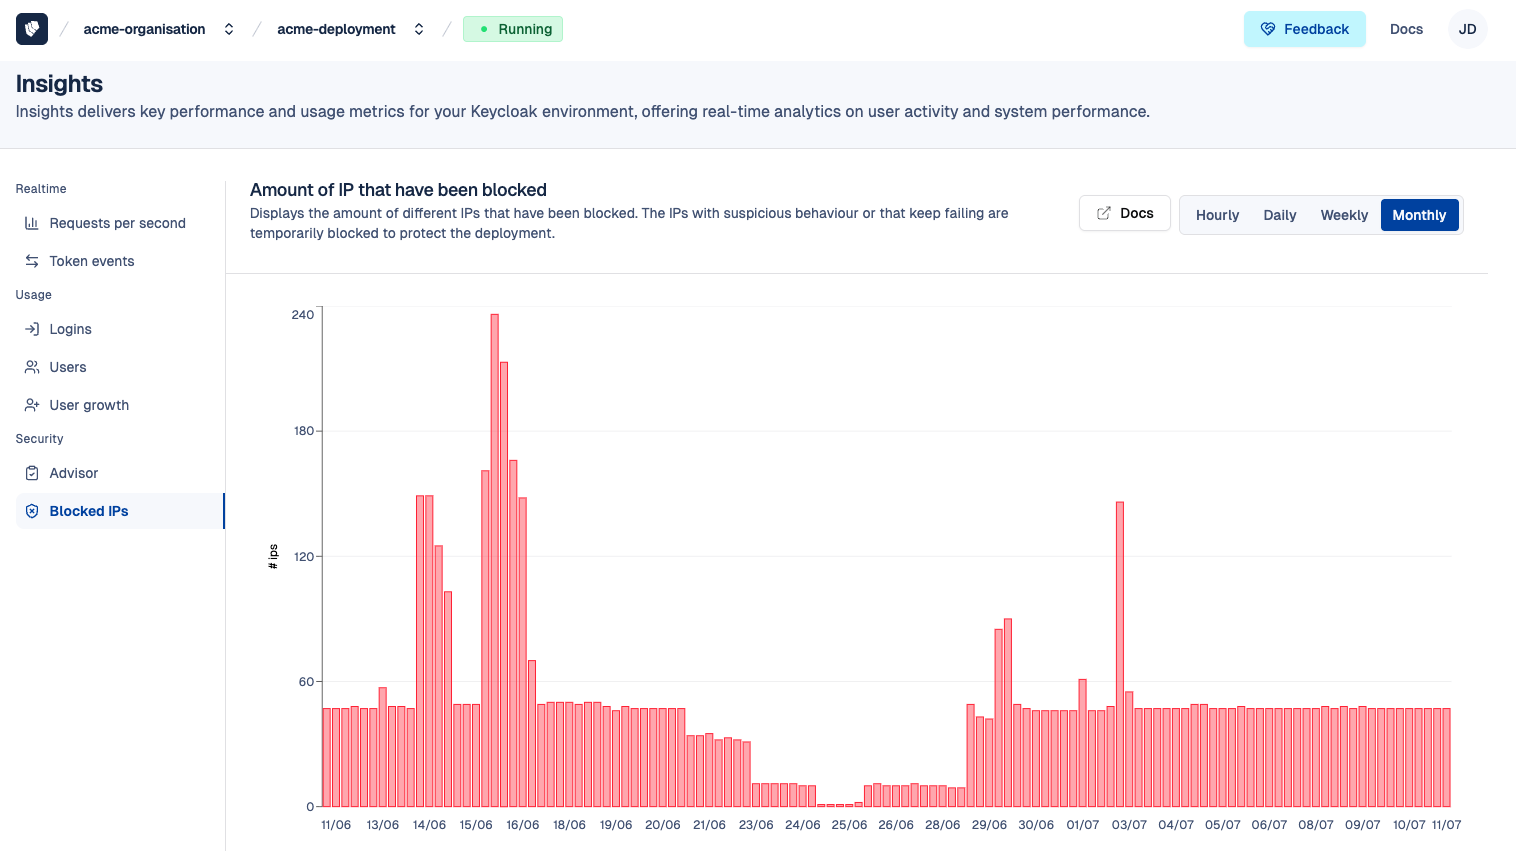This screenshot has width=1516, height=852.
Task: Click the Logins arrow icon
Action: pyautogui.click(x=32, y=329)
